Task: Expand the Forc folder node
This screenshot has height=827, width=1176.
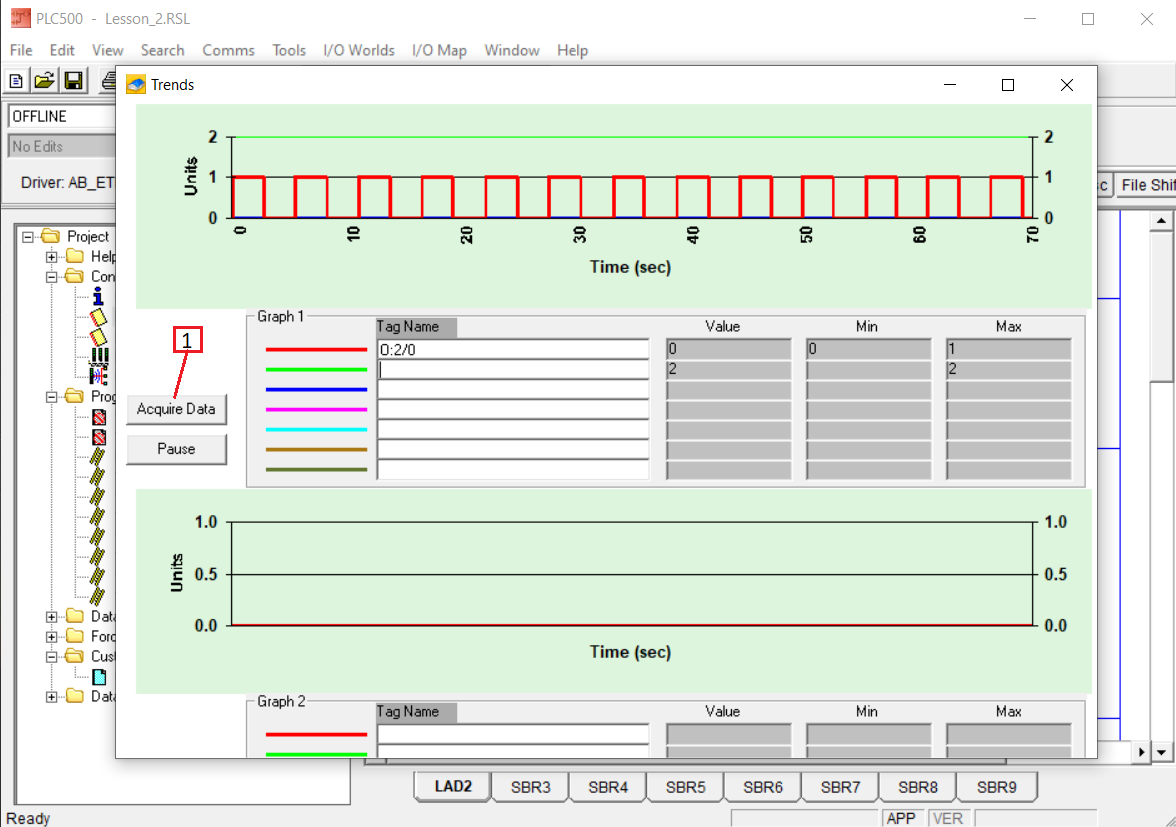Action: coord(51,637)
